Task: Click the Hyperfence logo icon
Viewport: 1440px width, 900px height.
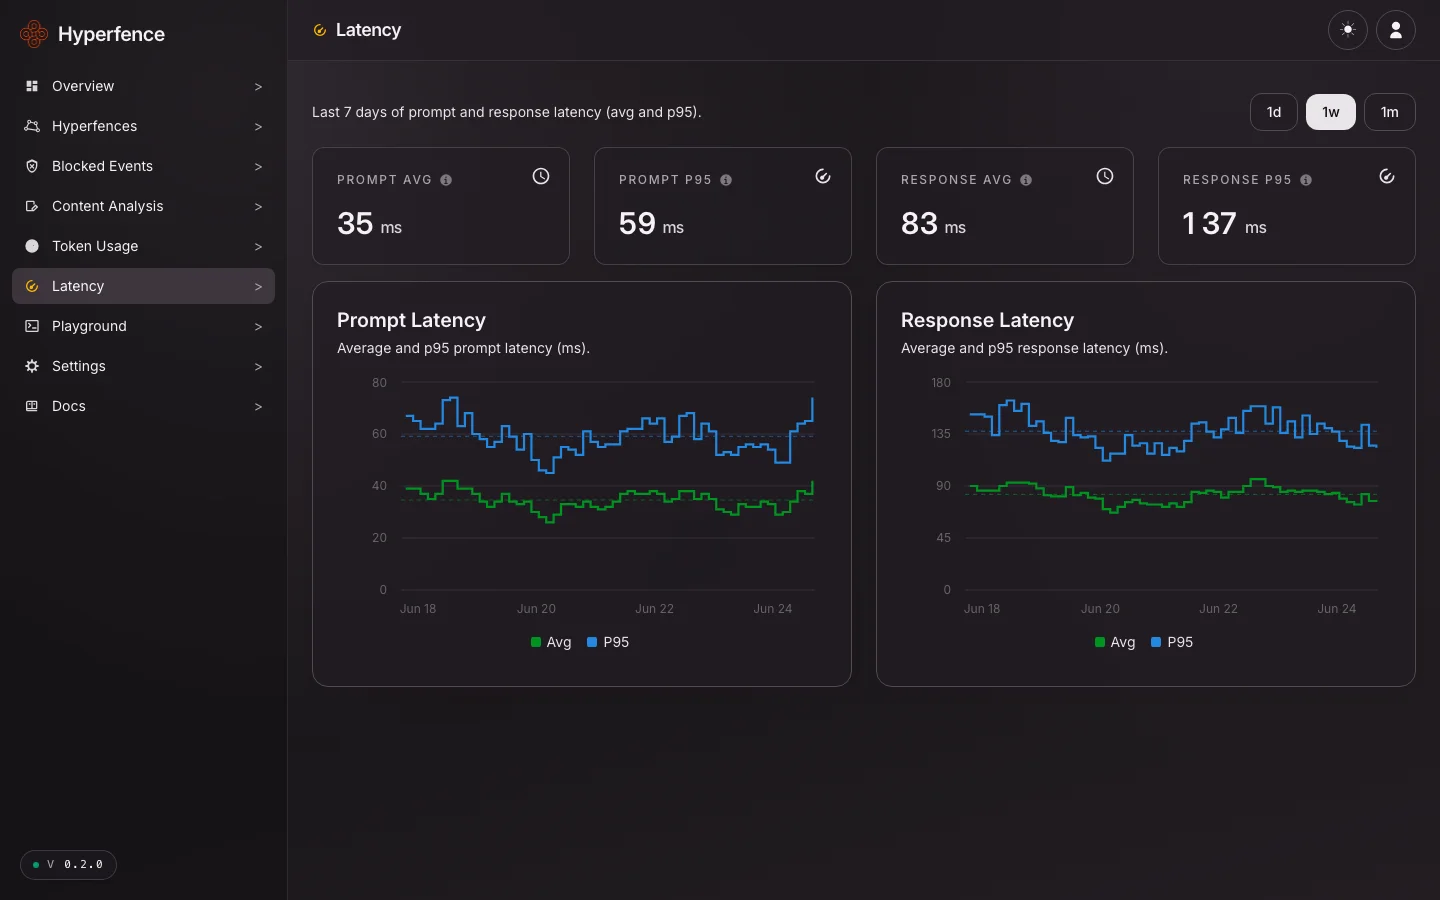Action: point(34,34)
